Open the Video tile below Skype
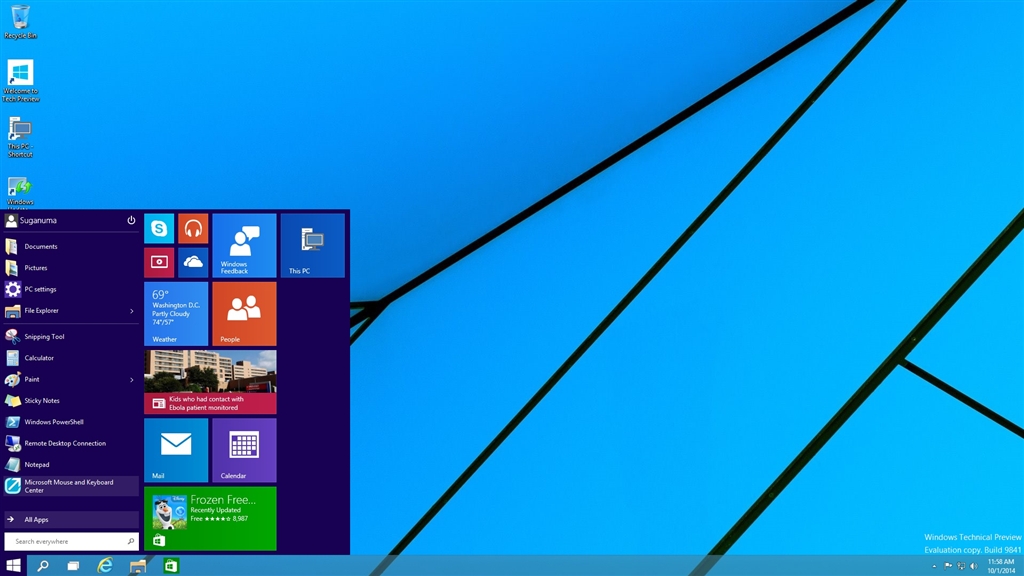 coord(159,262)
